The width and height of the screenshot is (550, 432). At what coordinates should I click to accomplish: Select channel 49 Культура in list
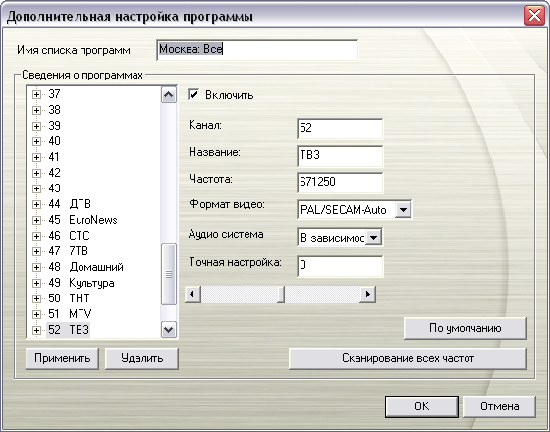click(x=81, y=283)
